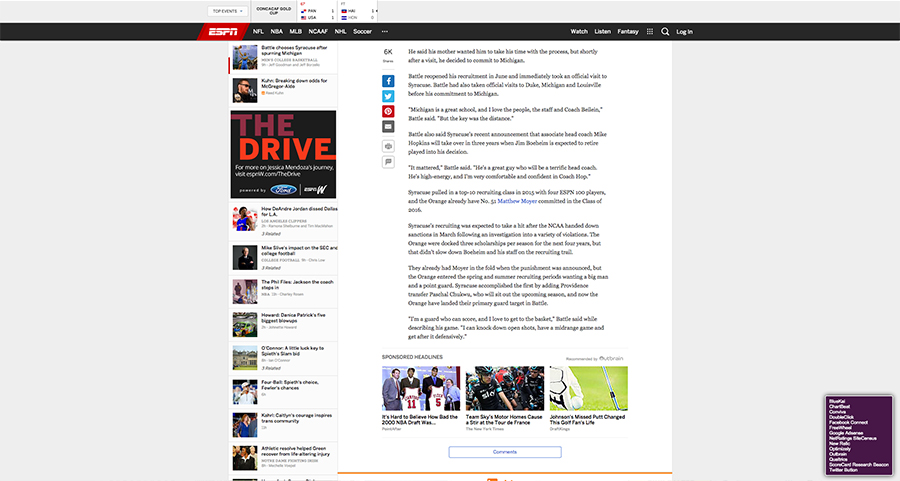
Task: Click the cycling team sponsored thumbnail
Action: click(x=505, y=389)
